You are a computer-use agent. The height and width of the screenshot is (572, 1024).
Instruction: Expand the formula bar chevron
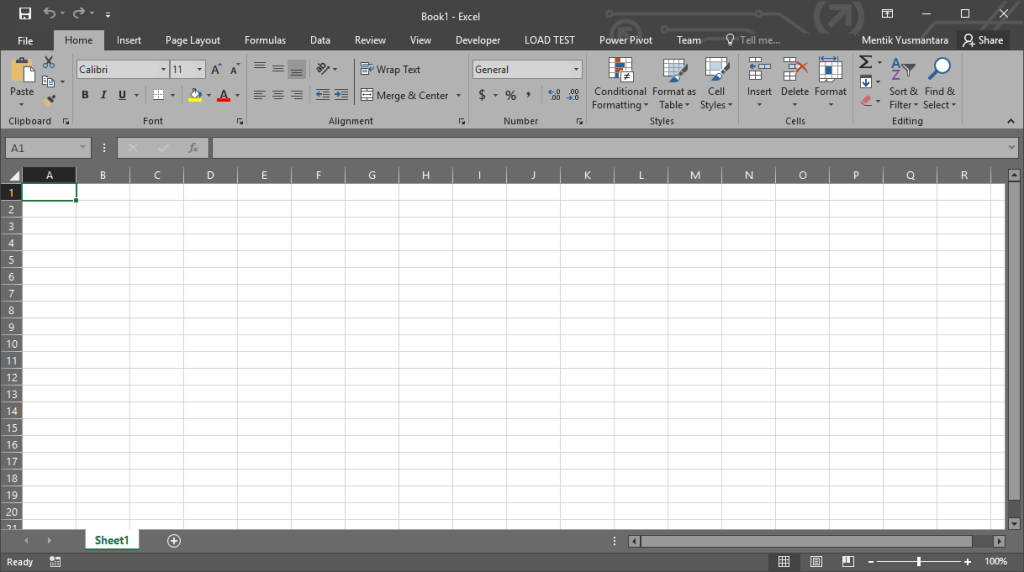coord(1011,148)
